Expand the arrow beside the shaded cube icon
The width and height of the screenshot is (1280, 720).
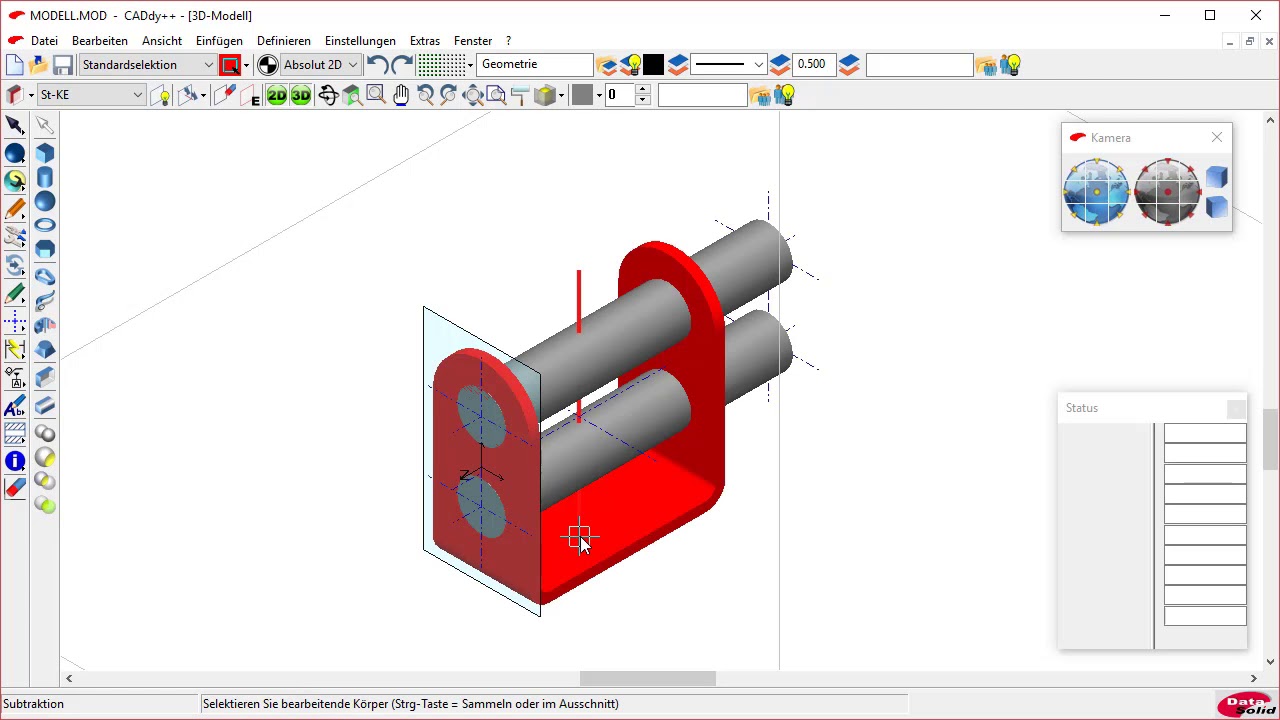[562, 96]
